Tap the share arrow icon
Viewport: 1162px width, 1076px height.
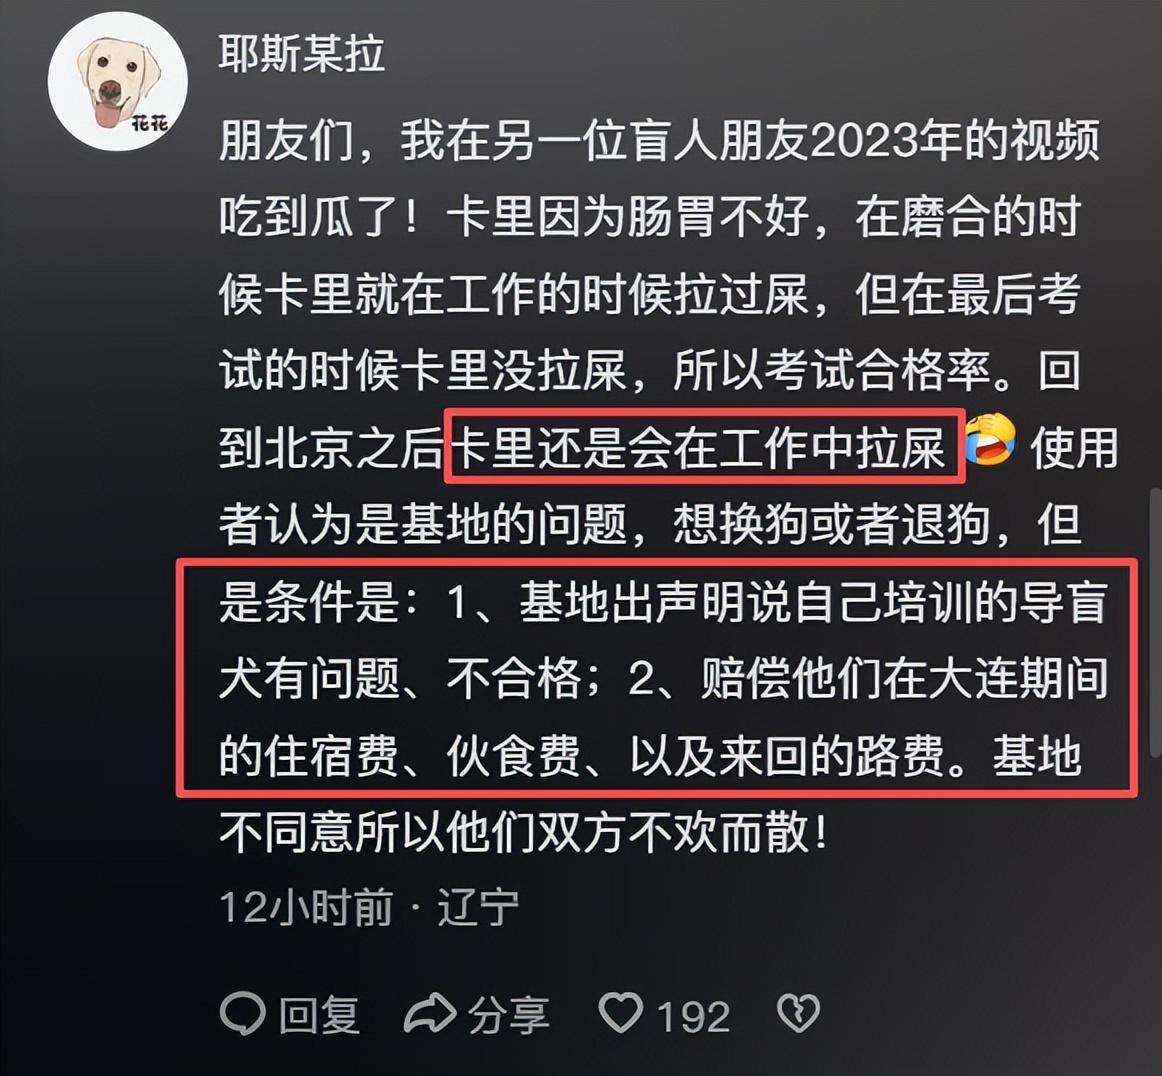click(429, 1013)
